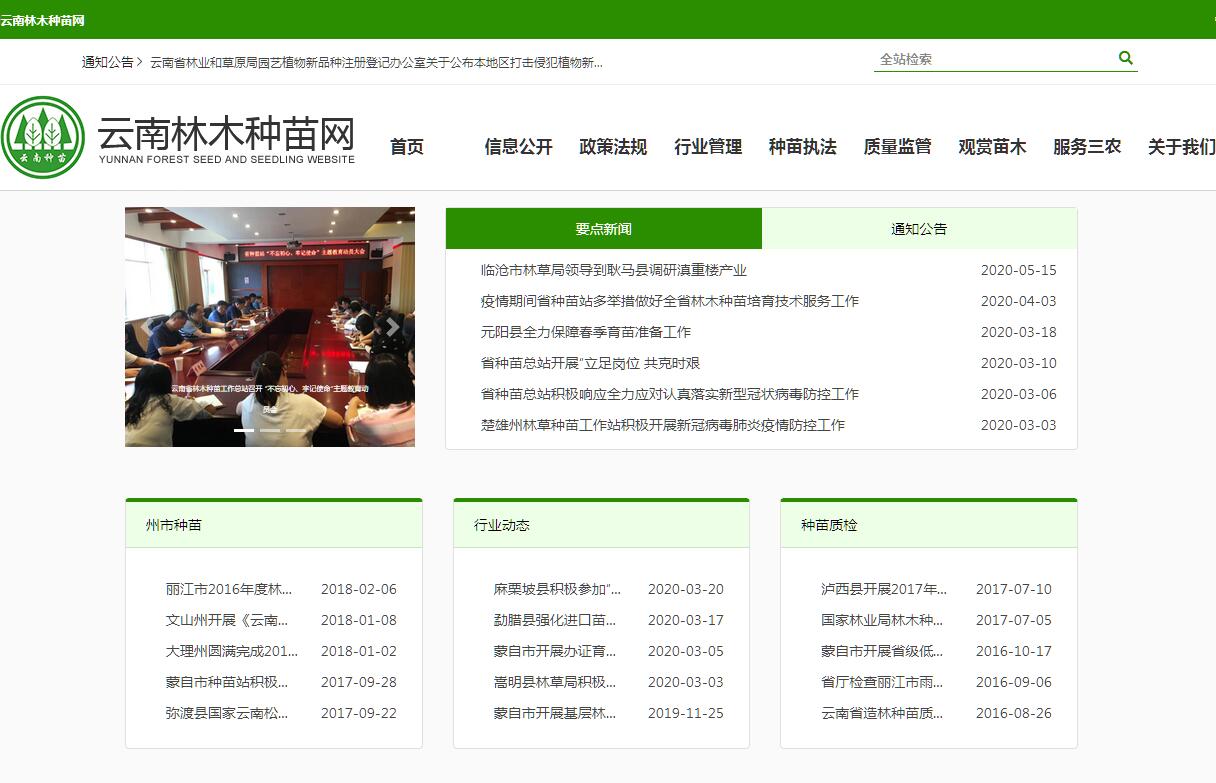1216x783 pixels.
Task: Switch to the 要点新闻 tab
Action: point(603,229)
